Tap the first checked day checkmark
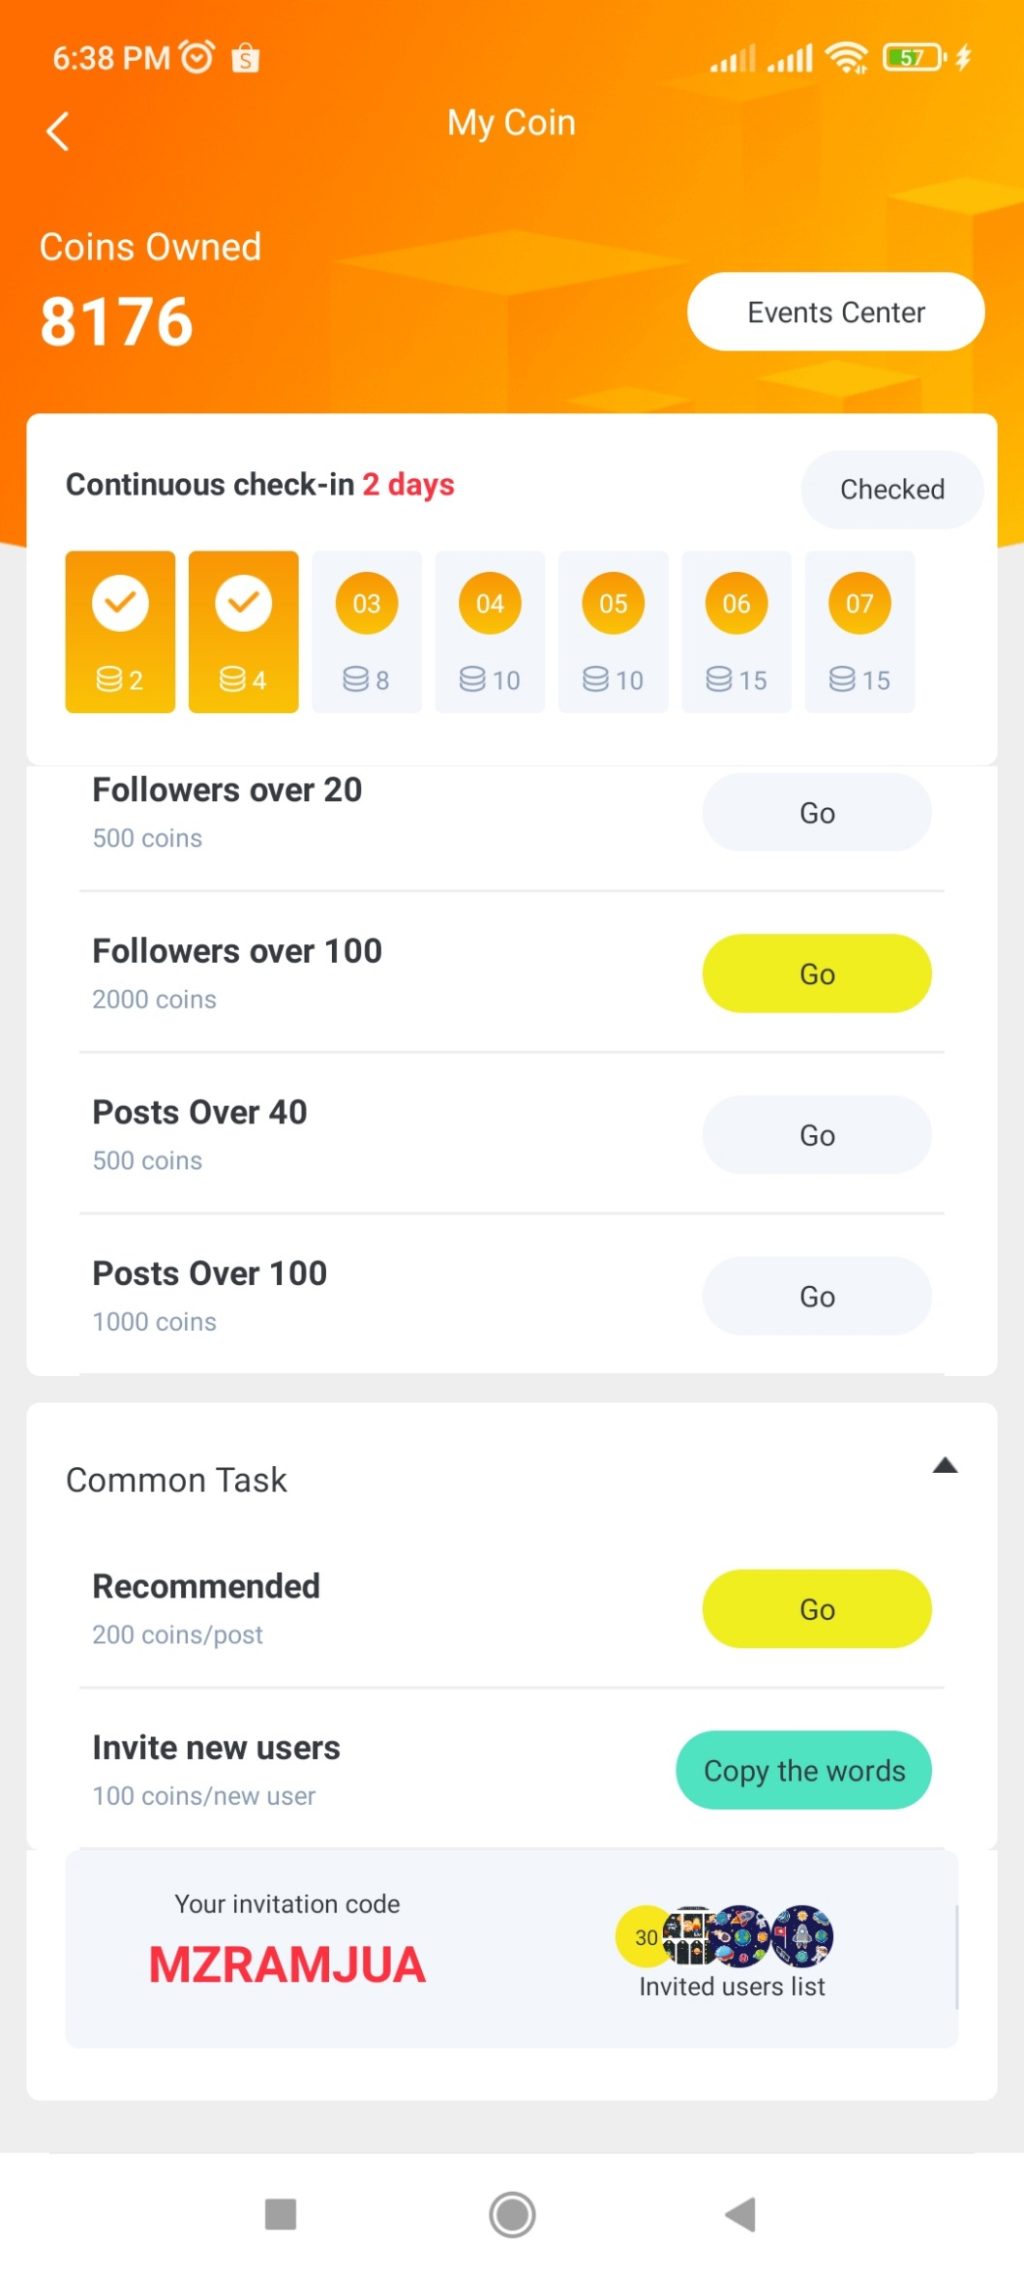Image resolution: width=1024 pixels, height=2276 pixels. point(120,602)
